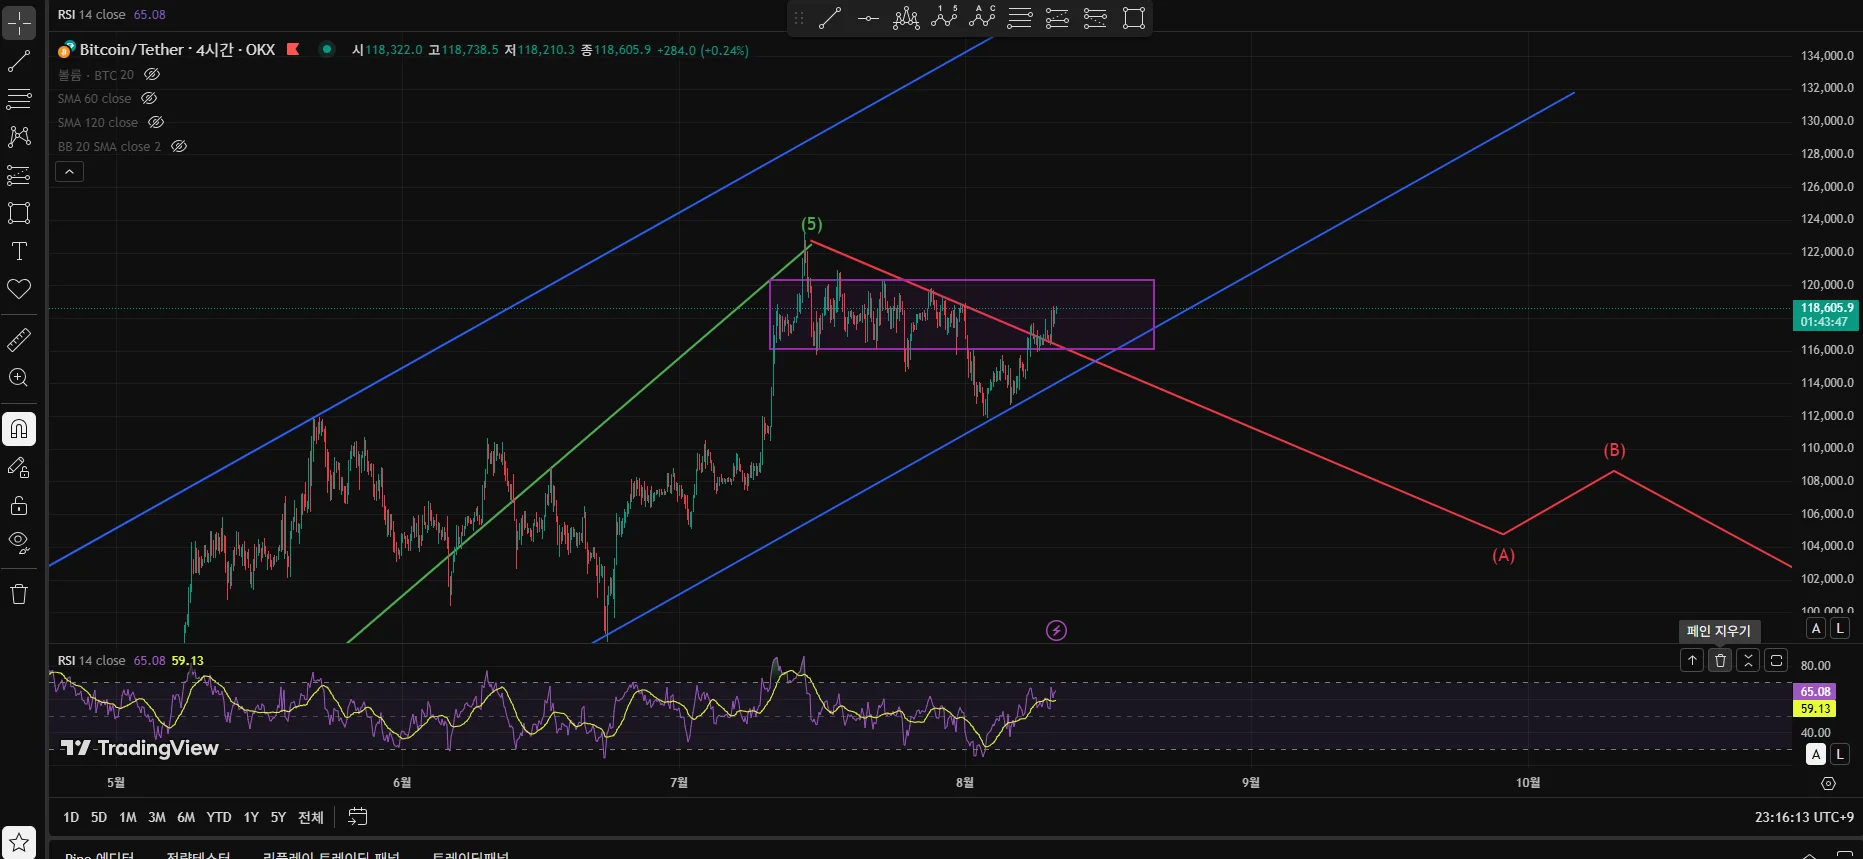Show the hidden SMA 120 close indicator

pyautogui.click(x=156, y=123)
